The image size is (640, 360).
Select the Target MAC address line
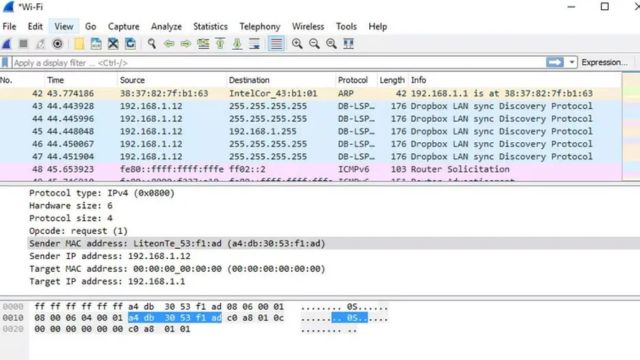coord(177,269)
